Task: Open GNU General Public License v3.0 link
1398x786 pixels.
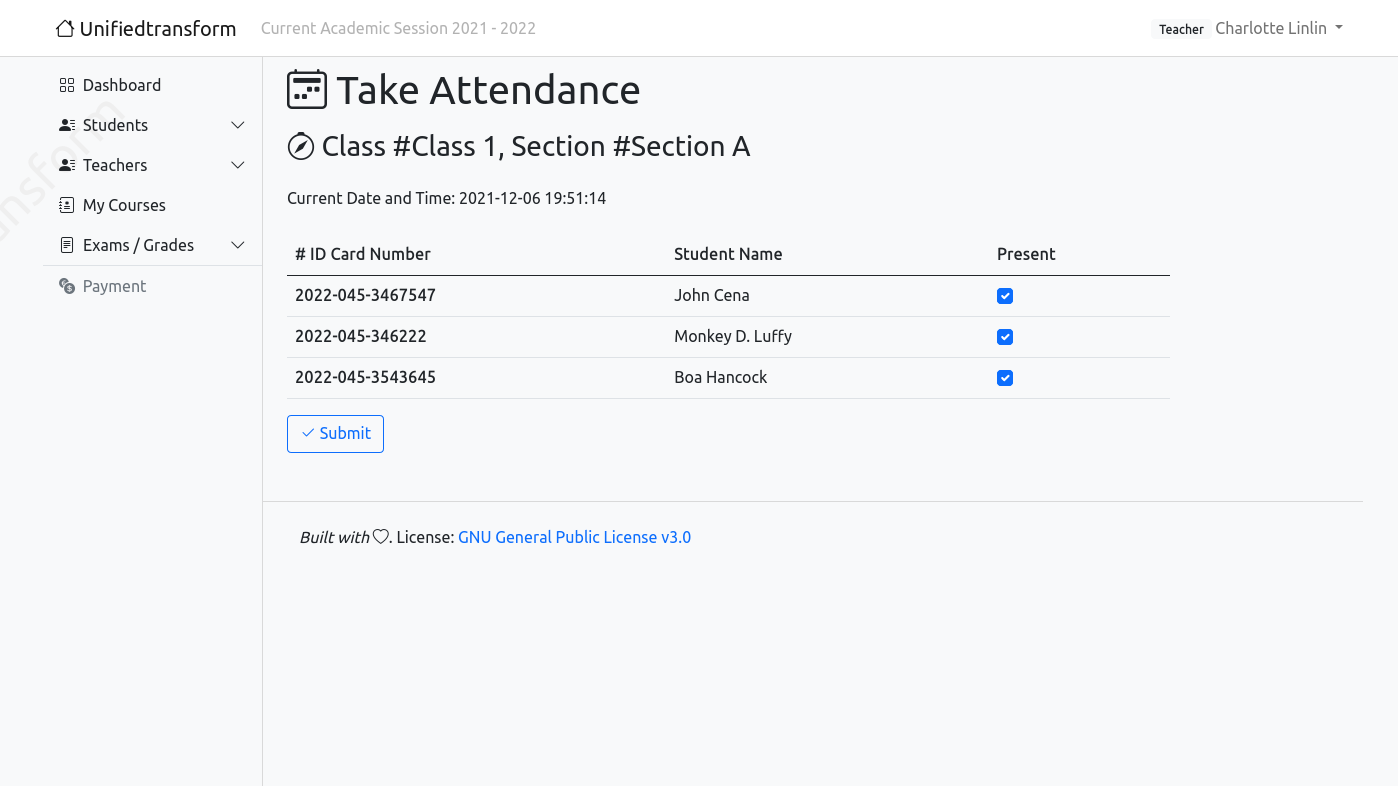Action: point(574,537)
